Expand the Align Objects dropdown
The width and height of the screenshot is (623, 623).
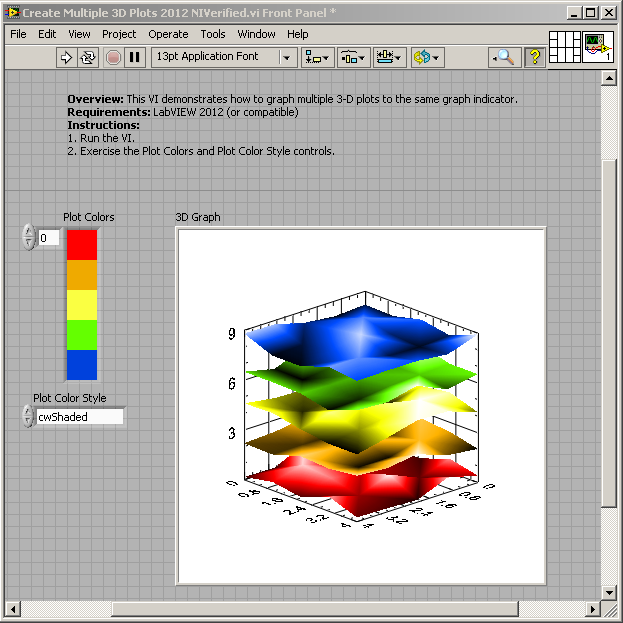click(x=319, y=57)
